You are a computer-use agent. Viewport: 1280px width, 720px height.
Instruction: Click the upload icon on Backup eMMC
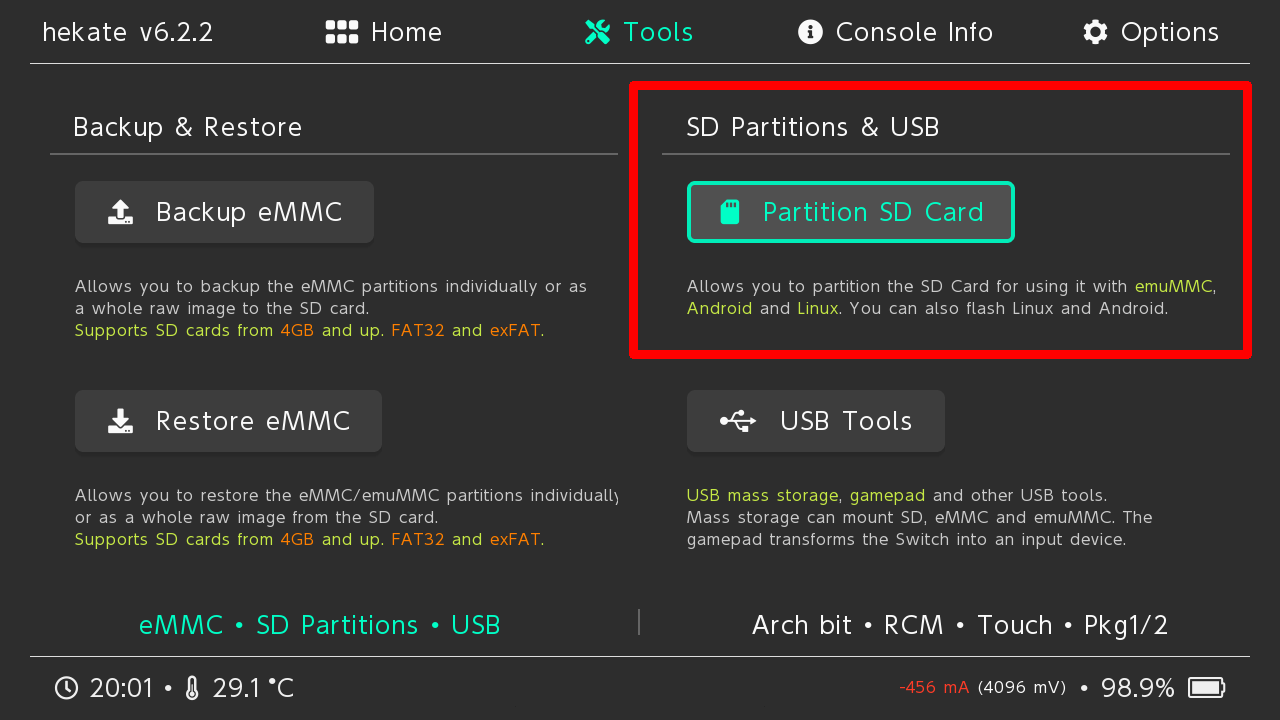click(120, 212)
